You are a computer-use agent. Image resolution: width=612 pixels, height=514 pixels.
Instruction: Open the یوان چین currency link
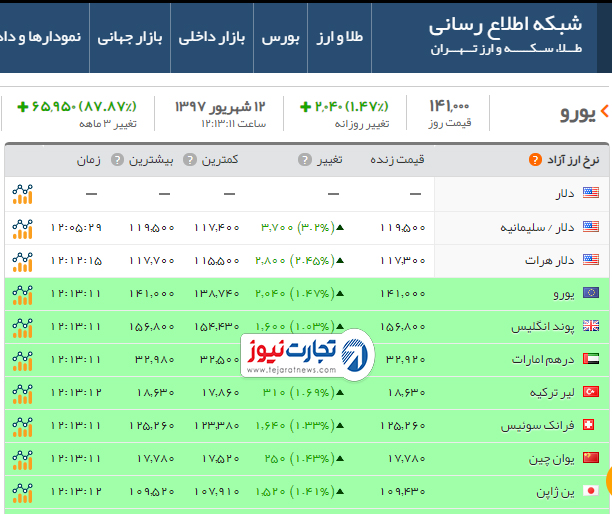(x=552, y=459)
